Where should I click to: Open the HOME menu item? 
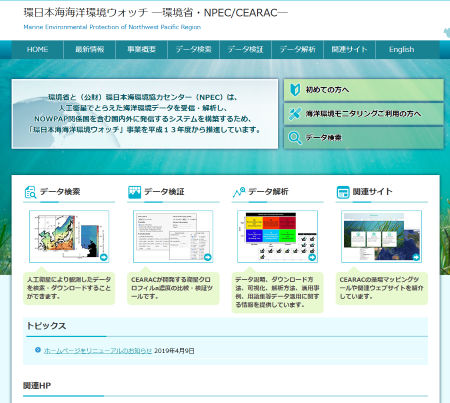click(38, 50)
